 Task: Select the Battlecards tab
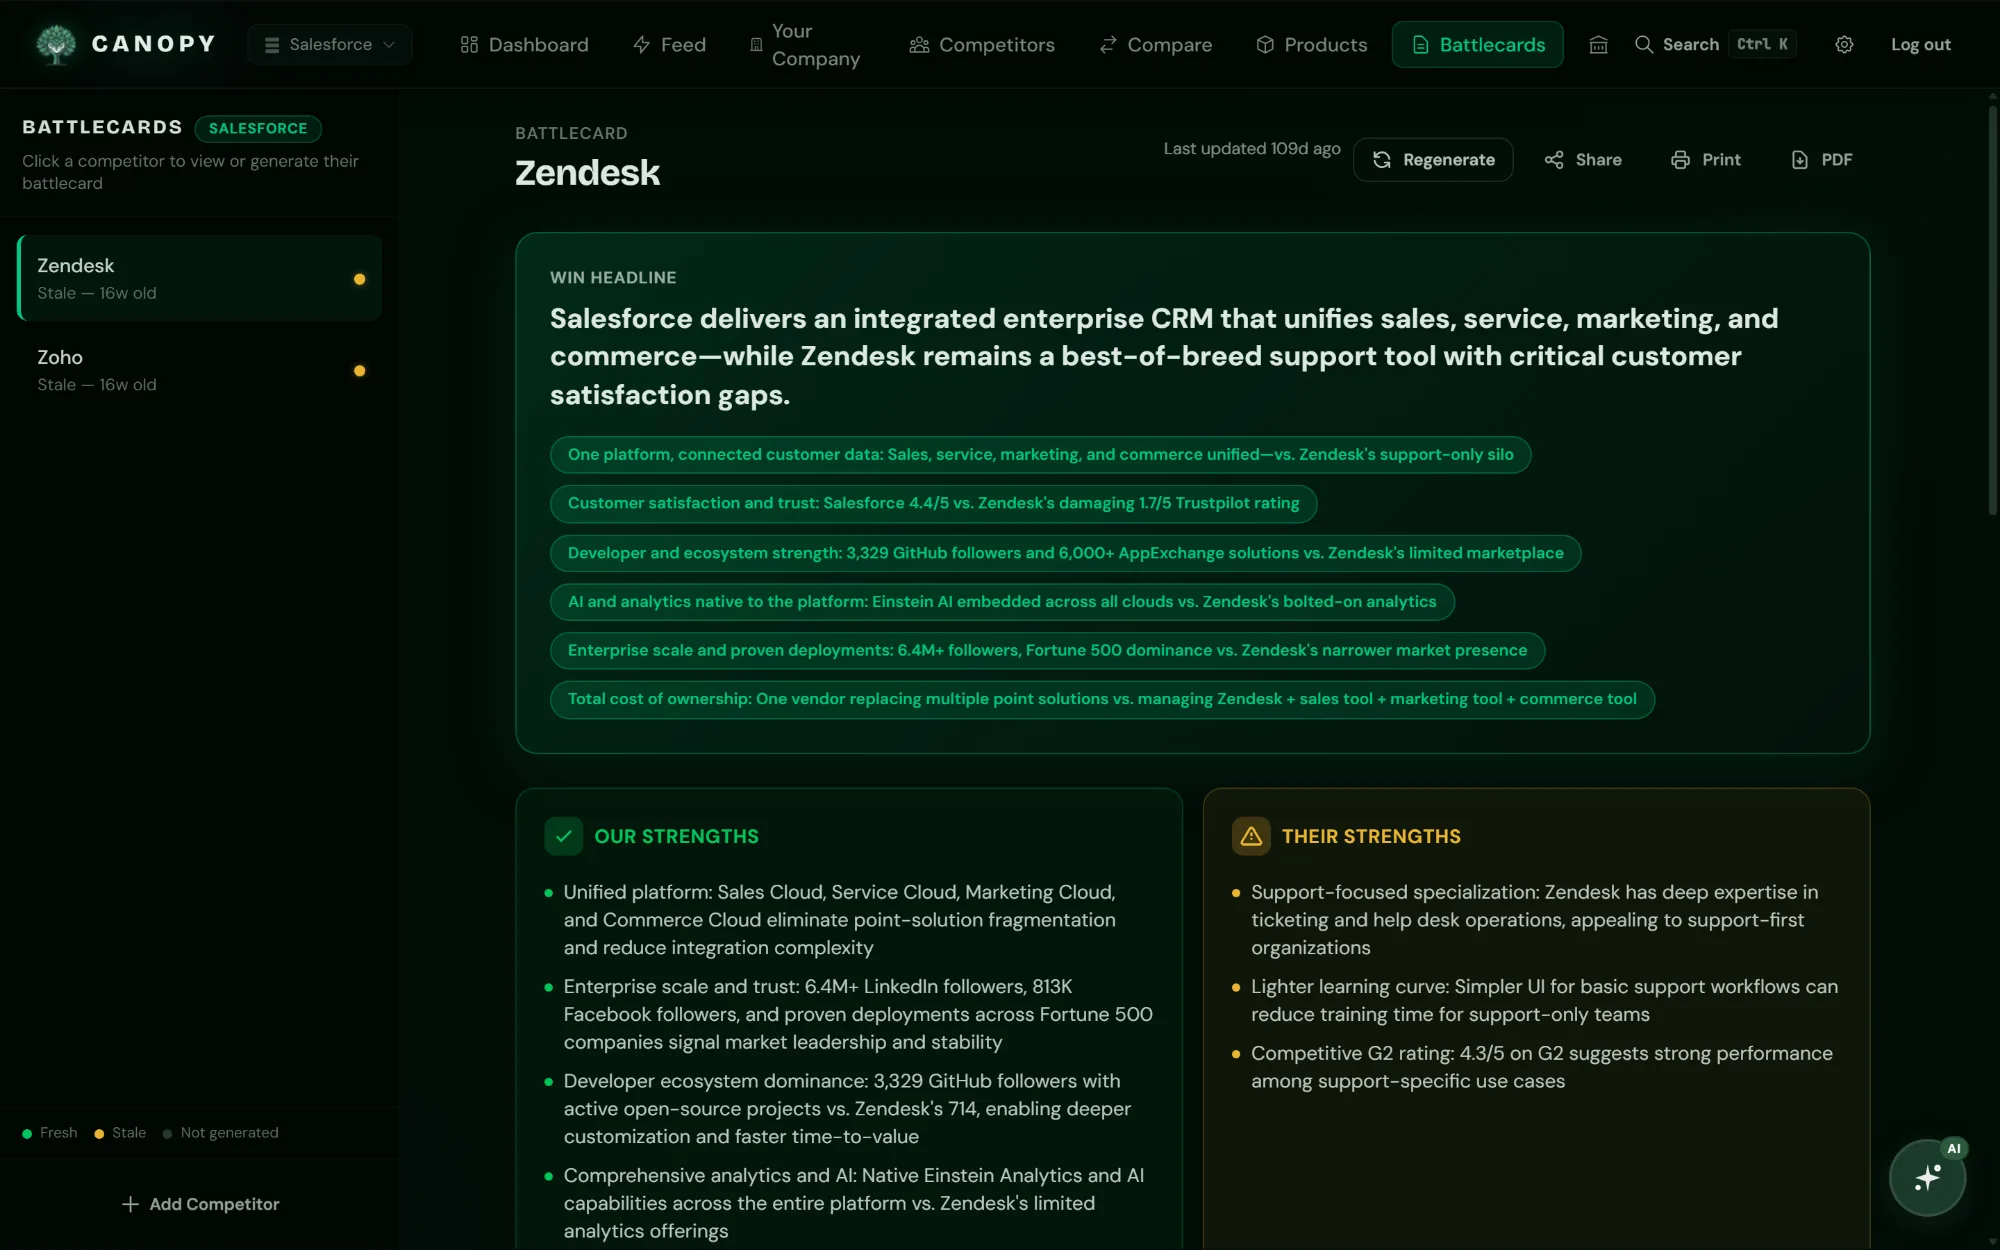pyautogui.click(x=1478, y=44)
